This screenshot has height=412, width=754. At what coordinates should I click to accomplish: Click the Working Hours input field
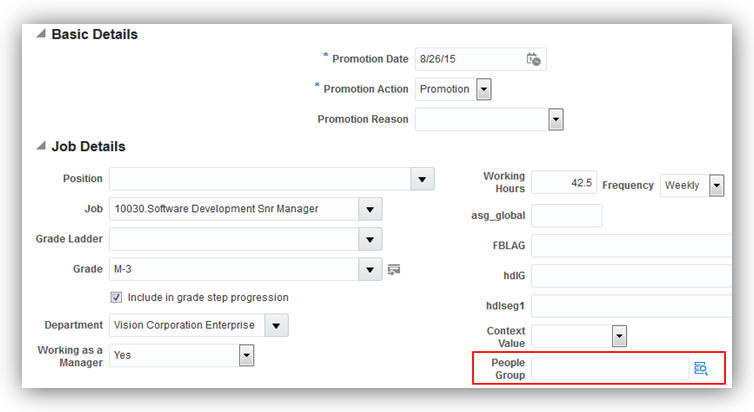564,183
